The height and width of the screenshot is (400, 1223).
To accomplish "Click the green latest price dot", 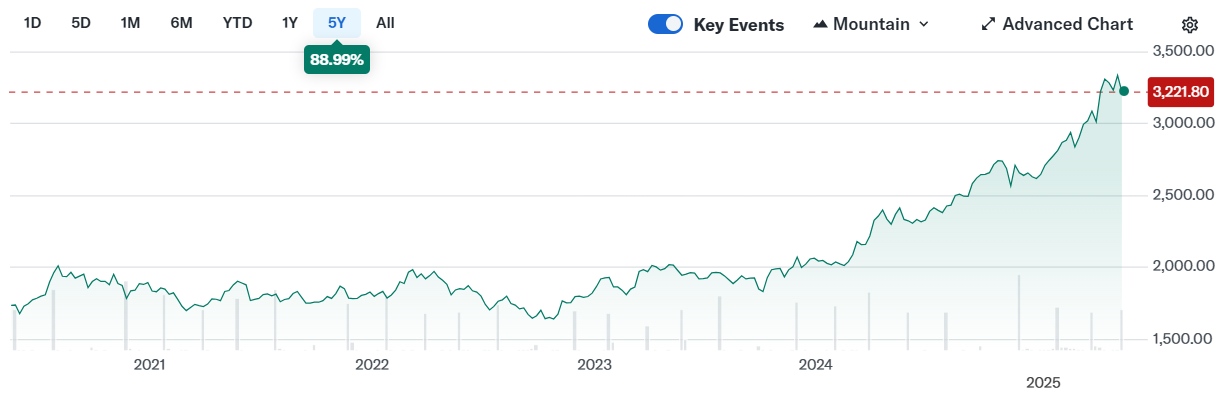I will click(x=1124, y=91).
